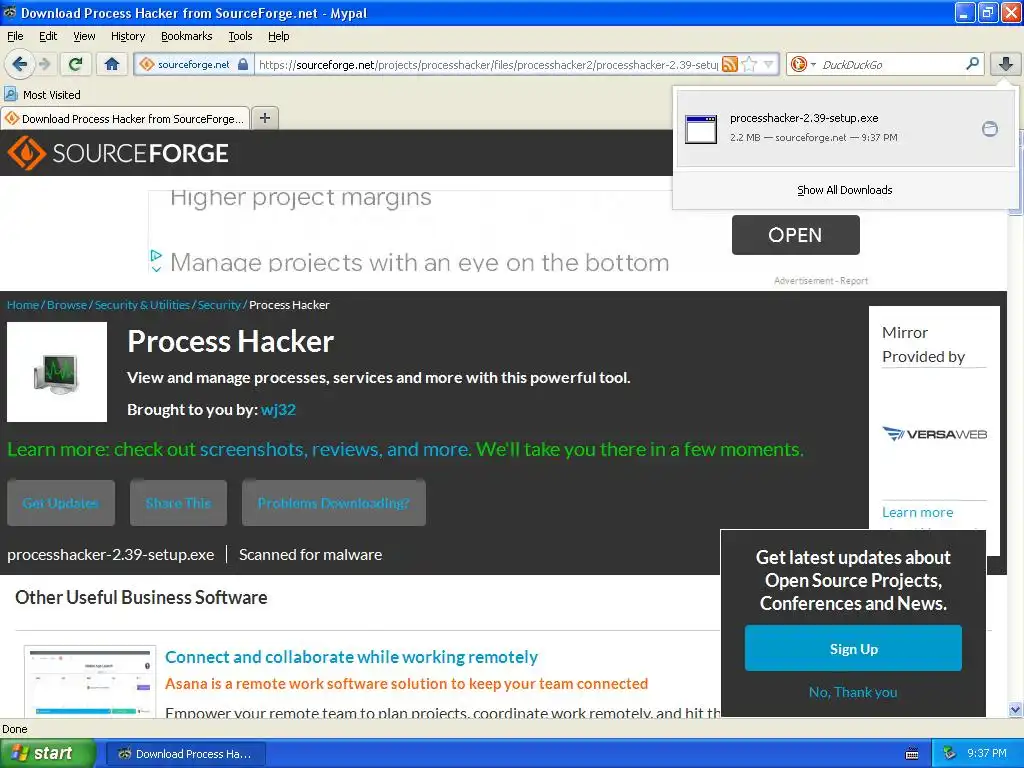Click the OPEN advertisement button
Screen dimensions: 1024x768
795,235
